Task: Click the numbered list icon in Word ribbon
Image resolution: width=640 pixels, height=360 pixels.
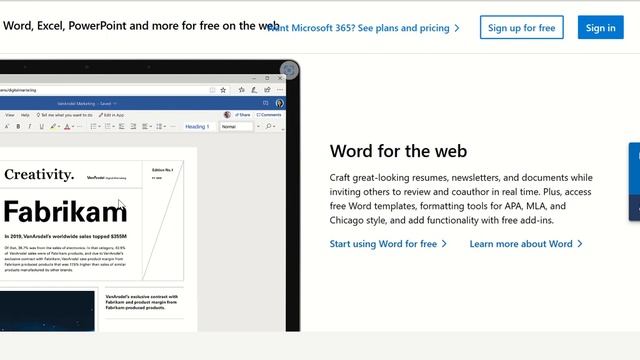Action: point(108,126)
